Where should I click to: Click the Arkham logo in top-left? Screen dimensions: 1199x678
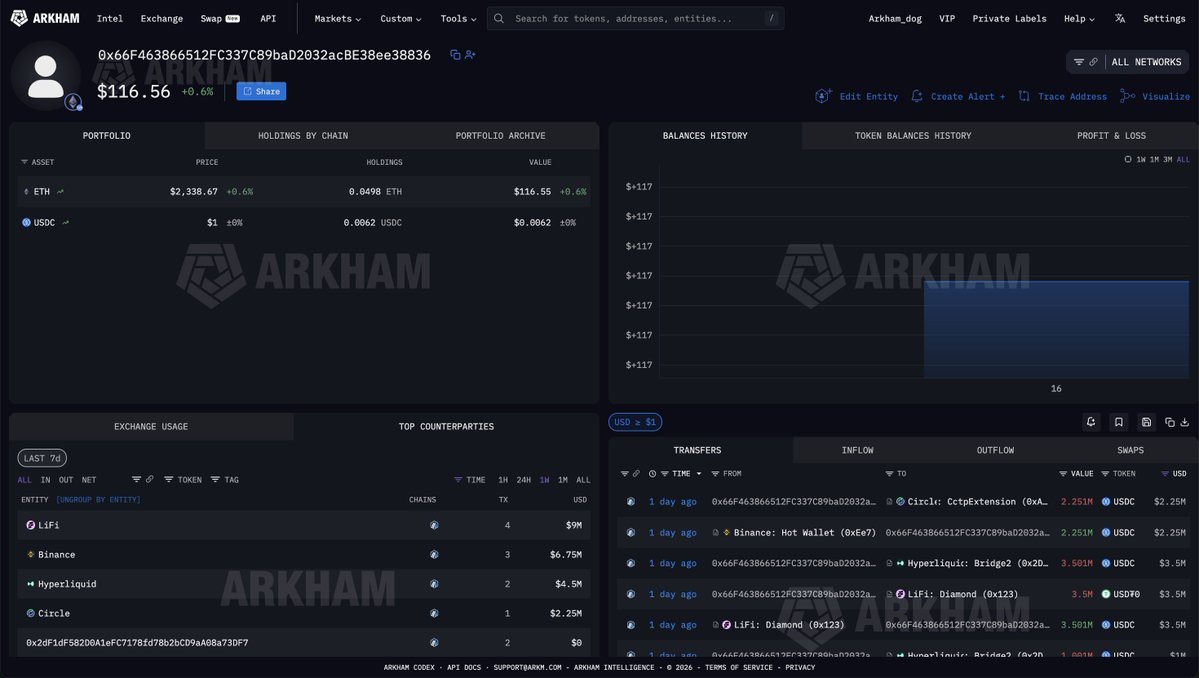(46, 18)
